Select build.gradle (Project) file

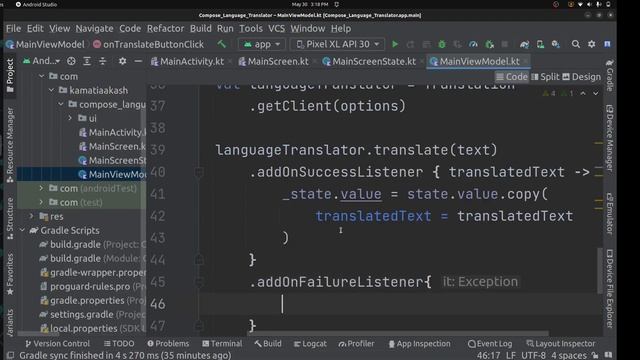92,244
